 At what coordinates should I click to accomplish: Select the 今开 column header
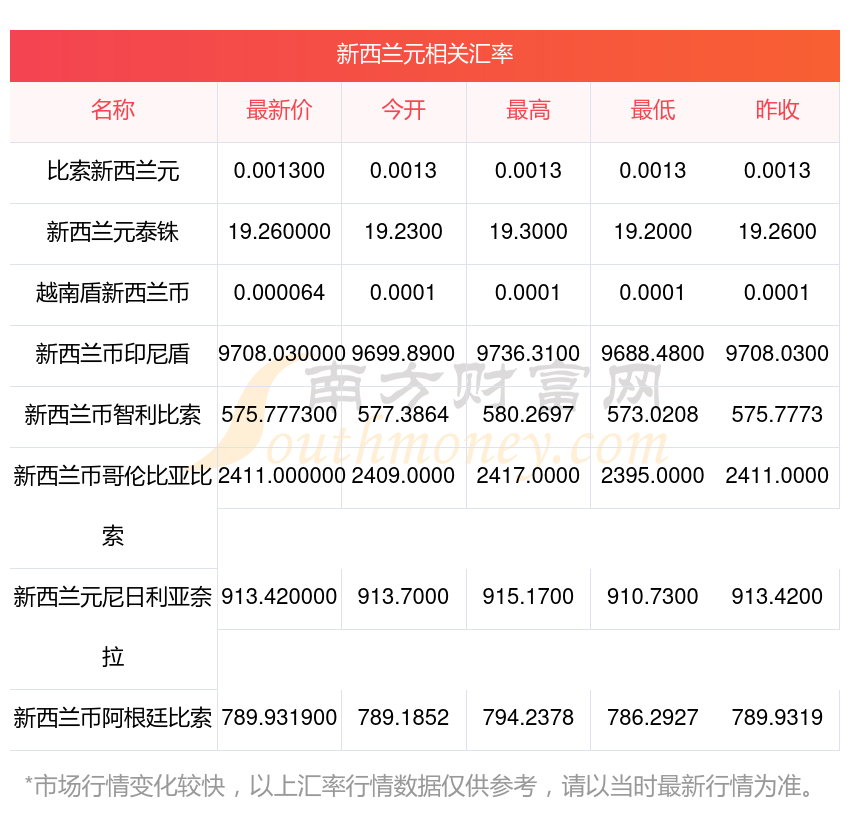tap(403, 110)
